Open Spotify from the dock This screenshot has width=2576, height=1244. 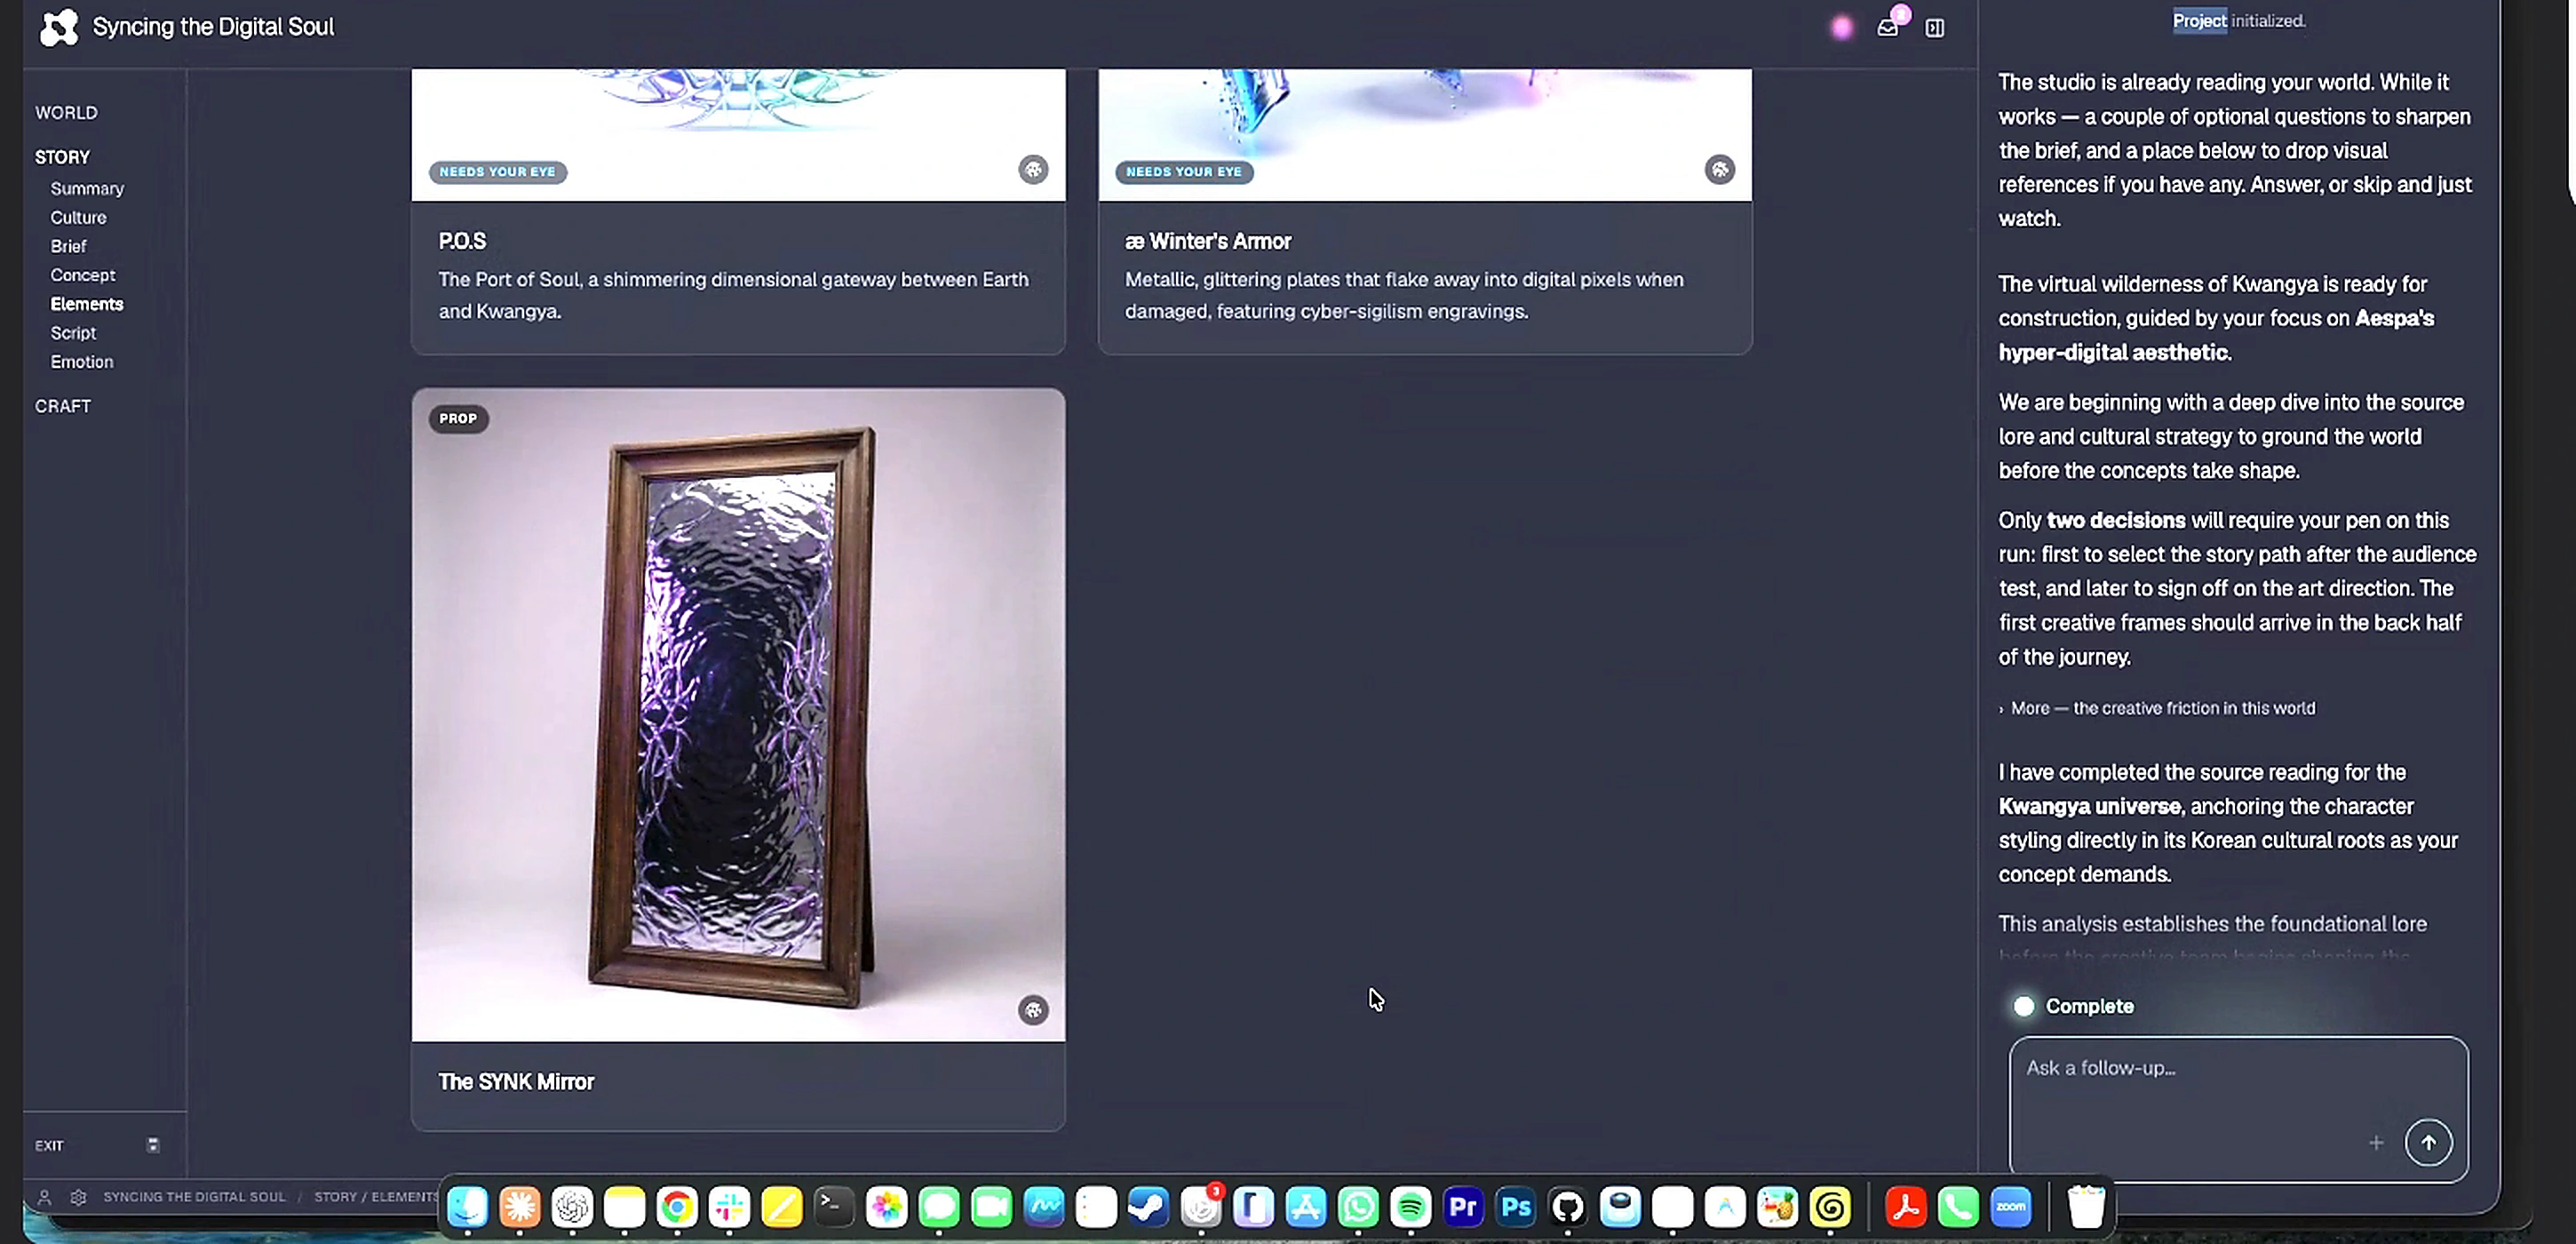tap(1410, 1207)
